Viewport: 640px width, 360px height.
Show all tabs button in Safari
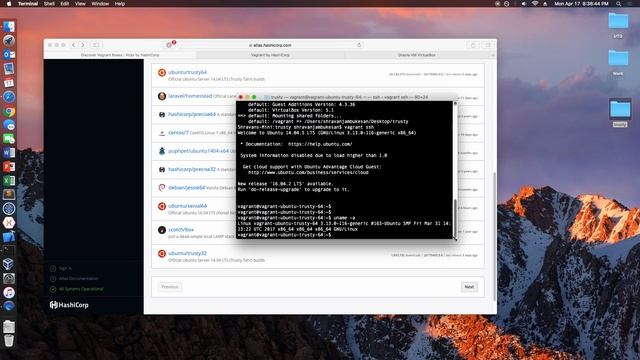pos(487,45)
